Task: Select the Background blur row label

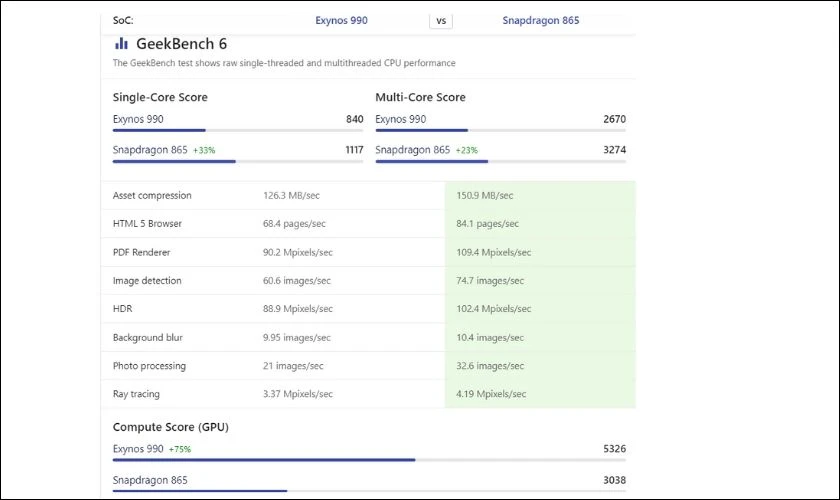Action: (148, 338)
